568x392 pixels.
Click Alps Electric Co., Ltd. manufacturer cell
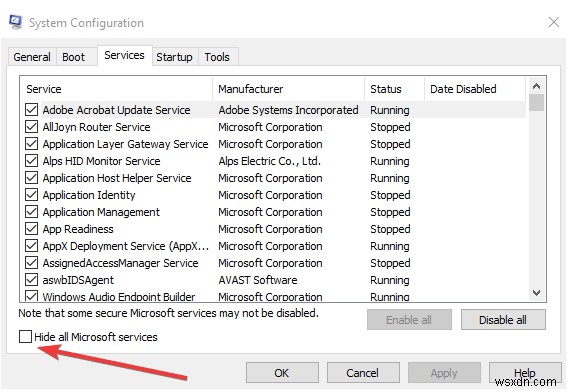270,161
